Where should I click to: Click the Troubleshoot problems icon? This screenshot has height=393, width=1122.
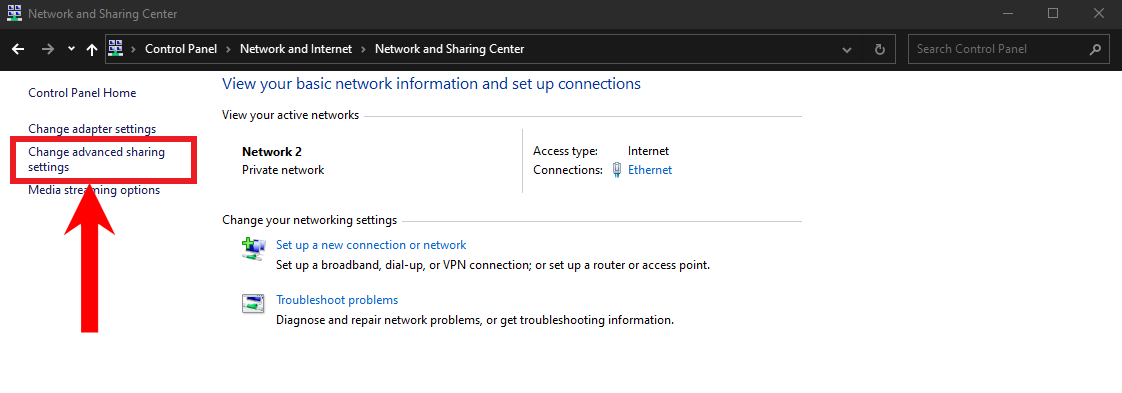(253, 303)
